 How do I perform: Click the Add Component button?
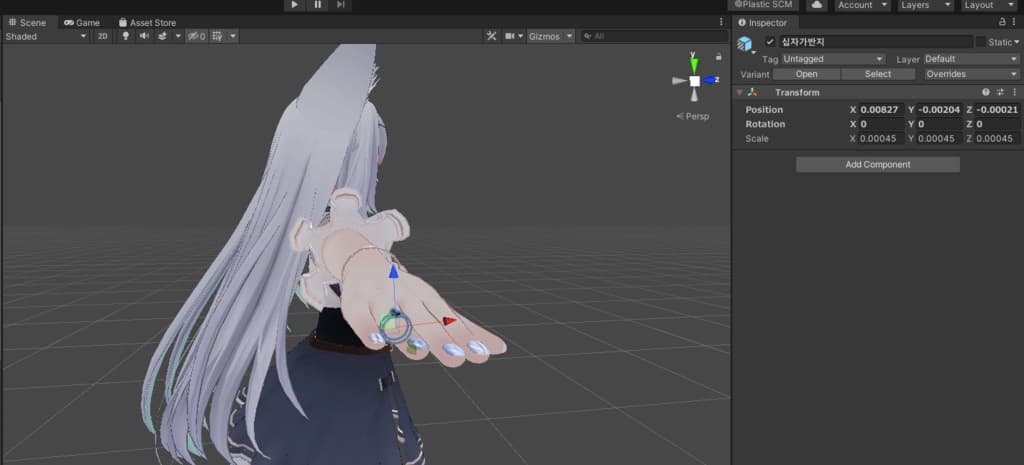click(x=877, y=164)
